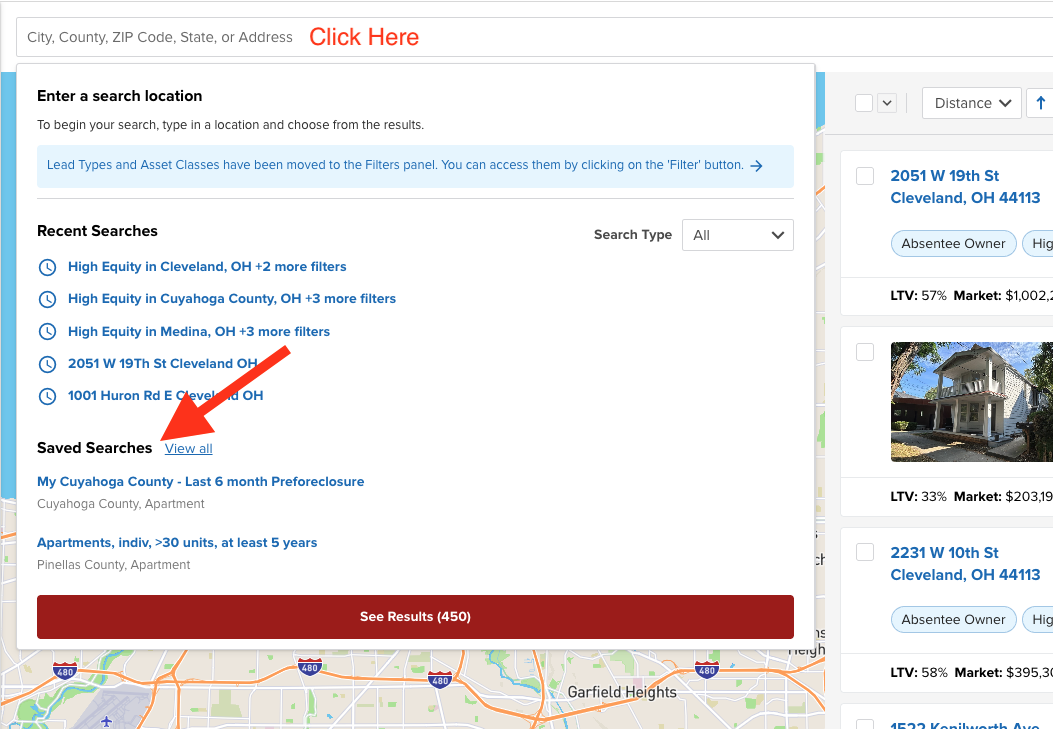This screenshot has width=1053, height=729.
Task: Click Interstate 480 shield near Garfield Heights
Action: click(x=439, y=680)
